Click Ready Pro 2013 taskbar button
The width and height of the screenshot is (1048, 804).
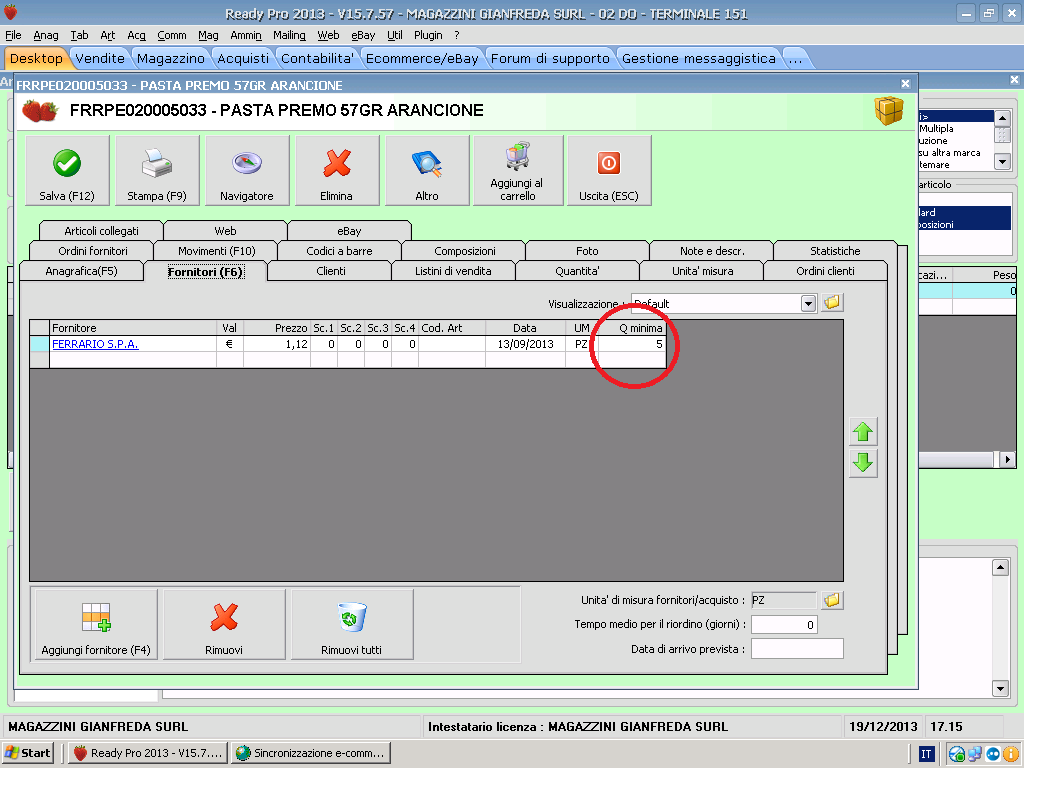click(x=148, y=753)
